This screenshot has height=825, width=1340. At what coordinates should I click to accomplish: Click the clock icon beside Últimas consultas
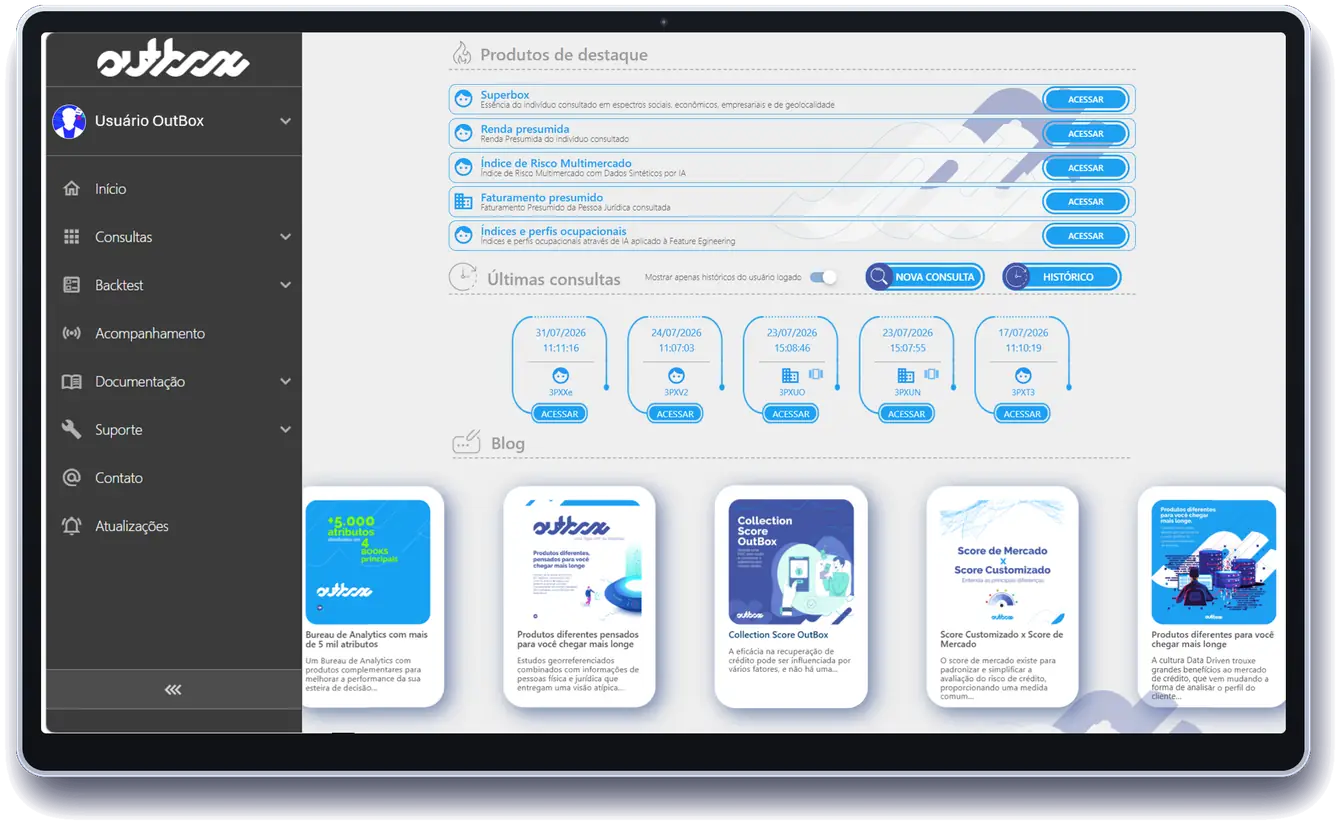pos(463,277)
